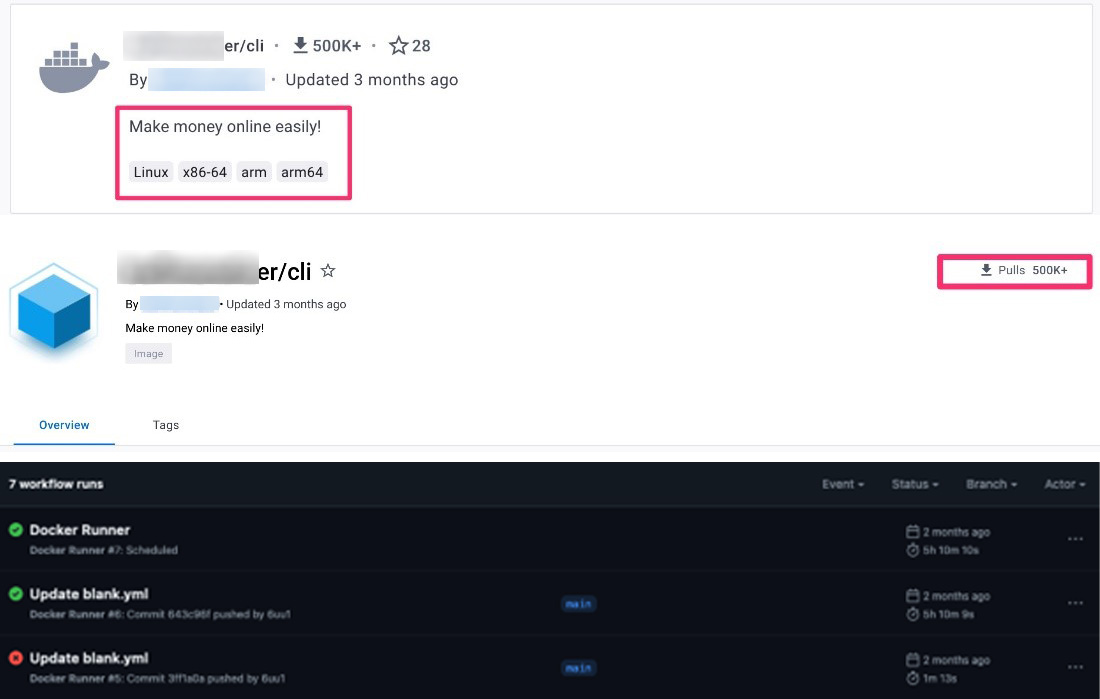Click the star count '28'

[x=421, y=46]
